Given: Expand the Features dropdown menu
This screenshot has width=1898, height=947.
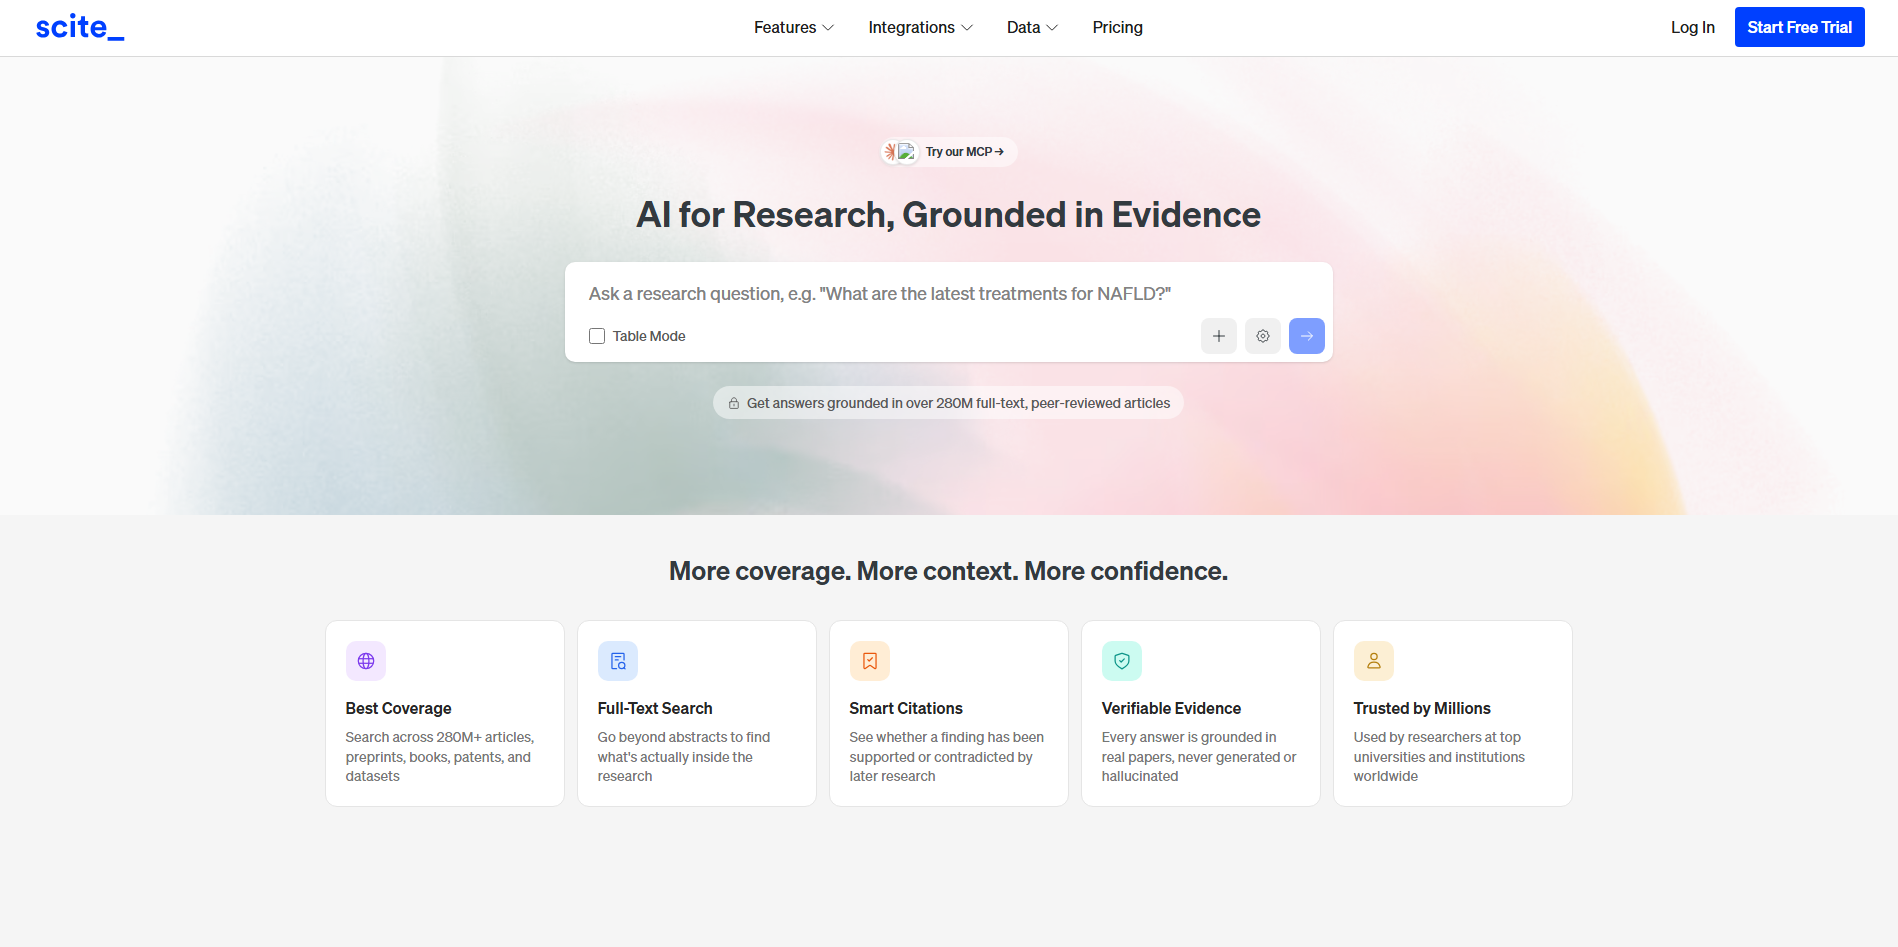Looking at the screenshot, I should (x=794, y=27).
